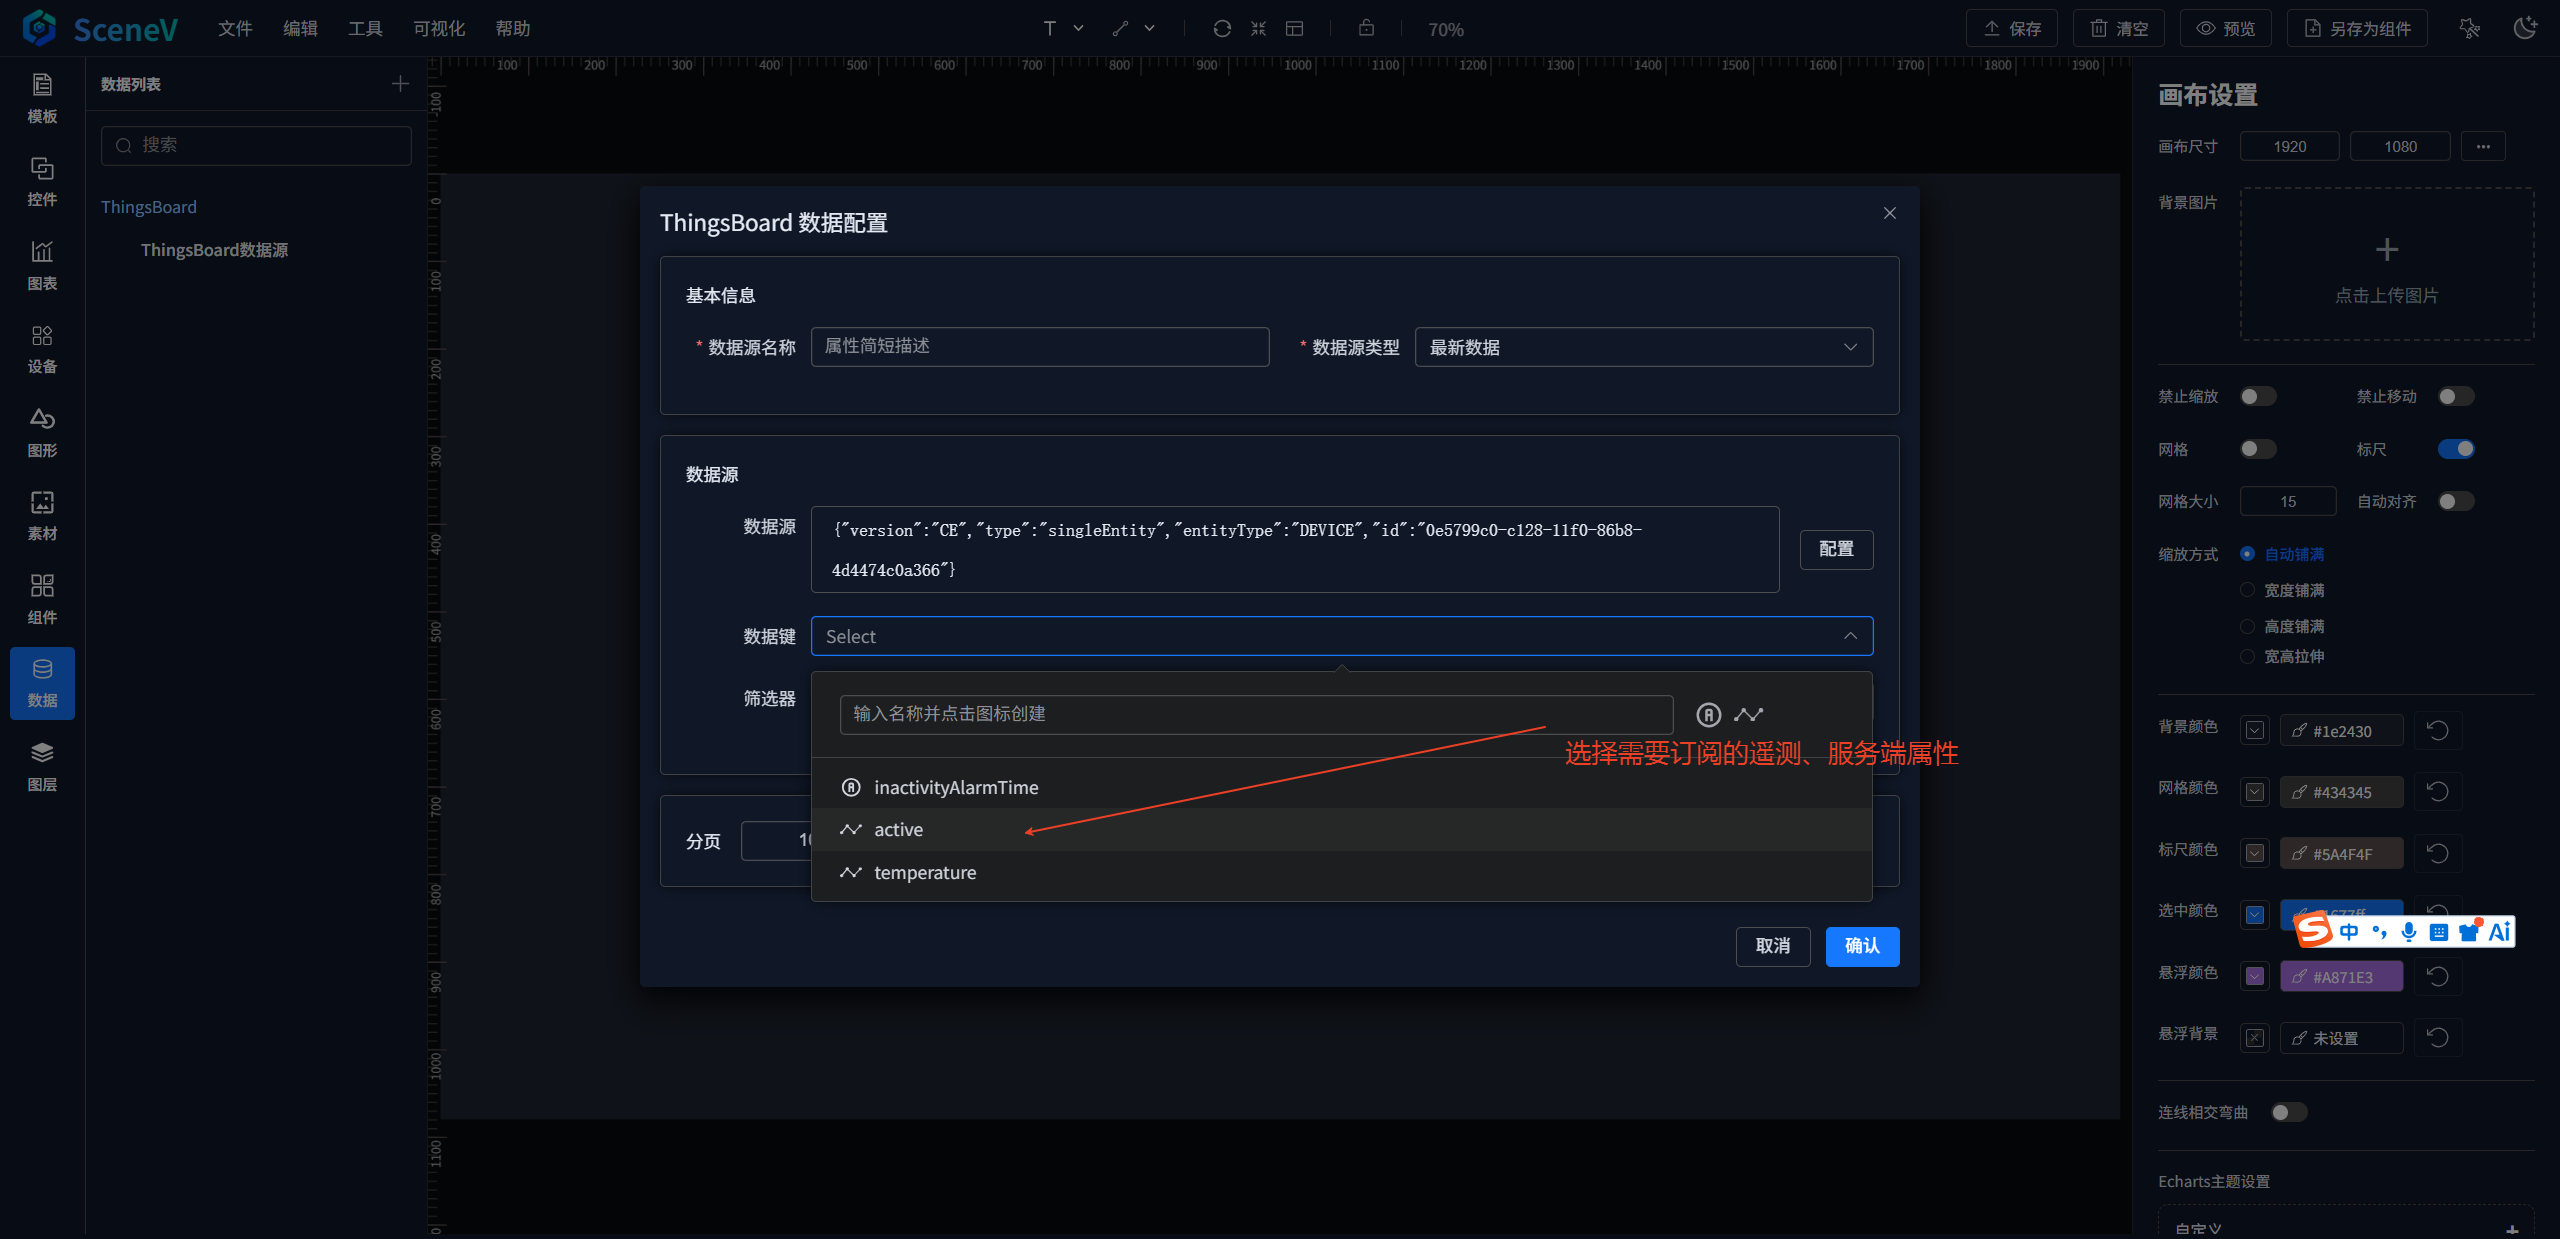The image size is (2560, 1239).
Task: Click the cursor effect icon near top right
Action: pos(2469,28)
